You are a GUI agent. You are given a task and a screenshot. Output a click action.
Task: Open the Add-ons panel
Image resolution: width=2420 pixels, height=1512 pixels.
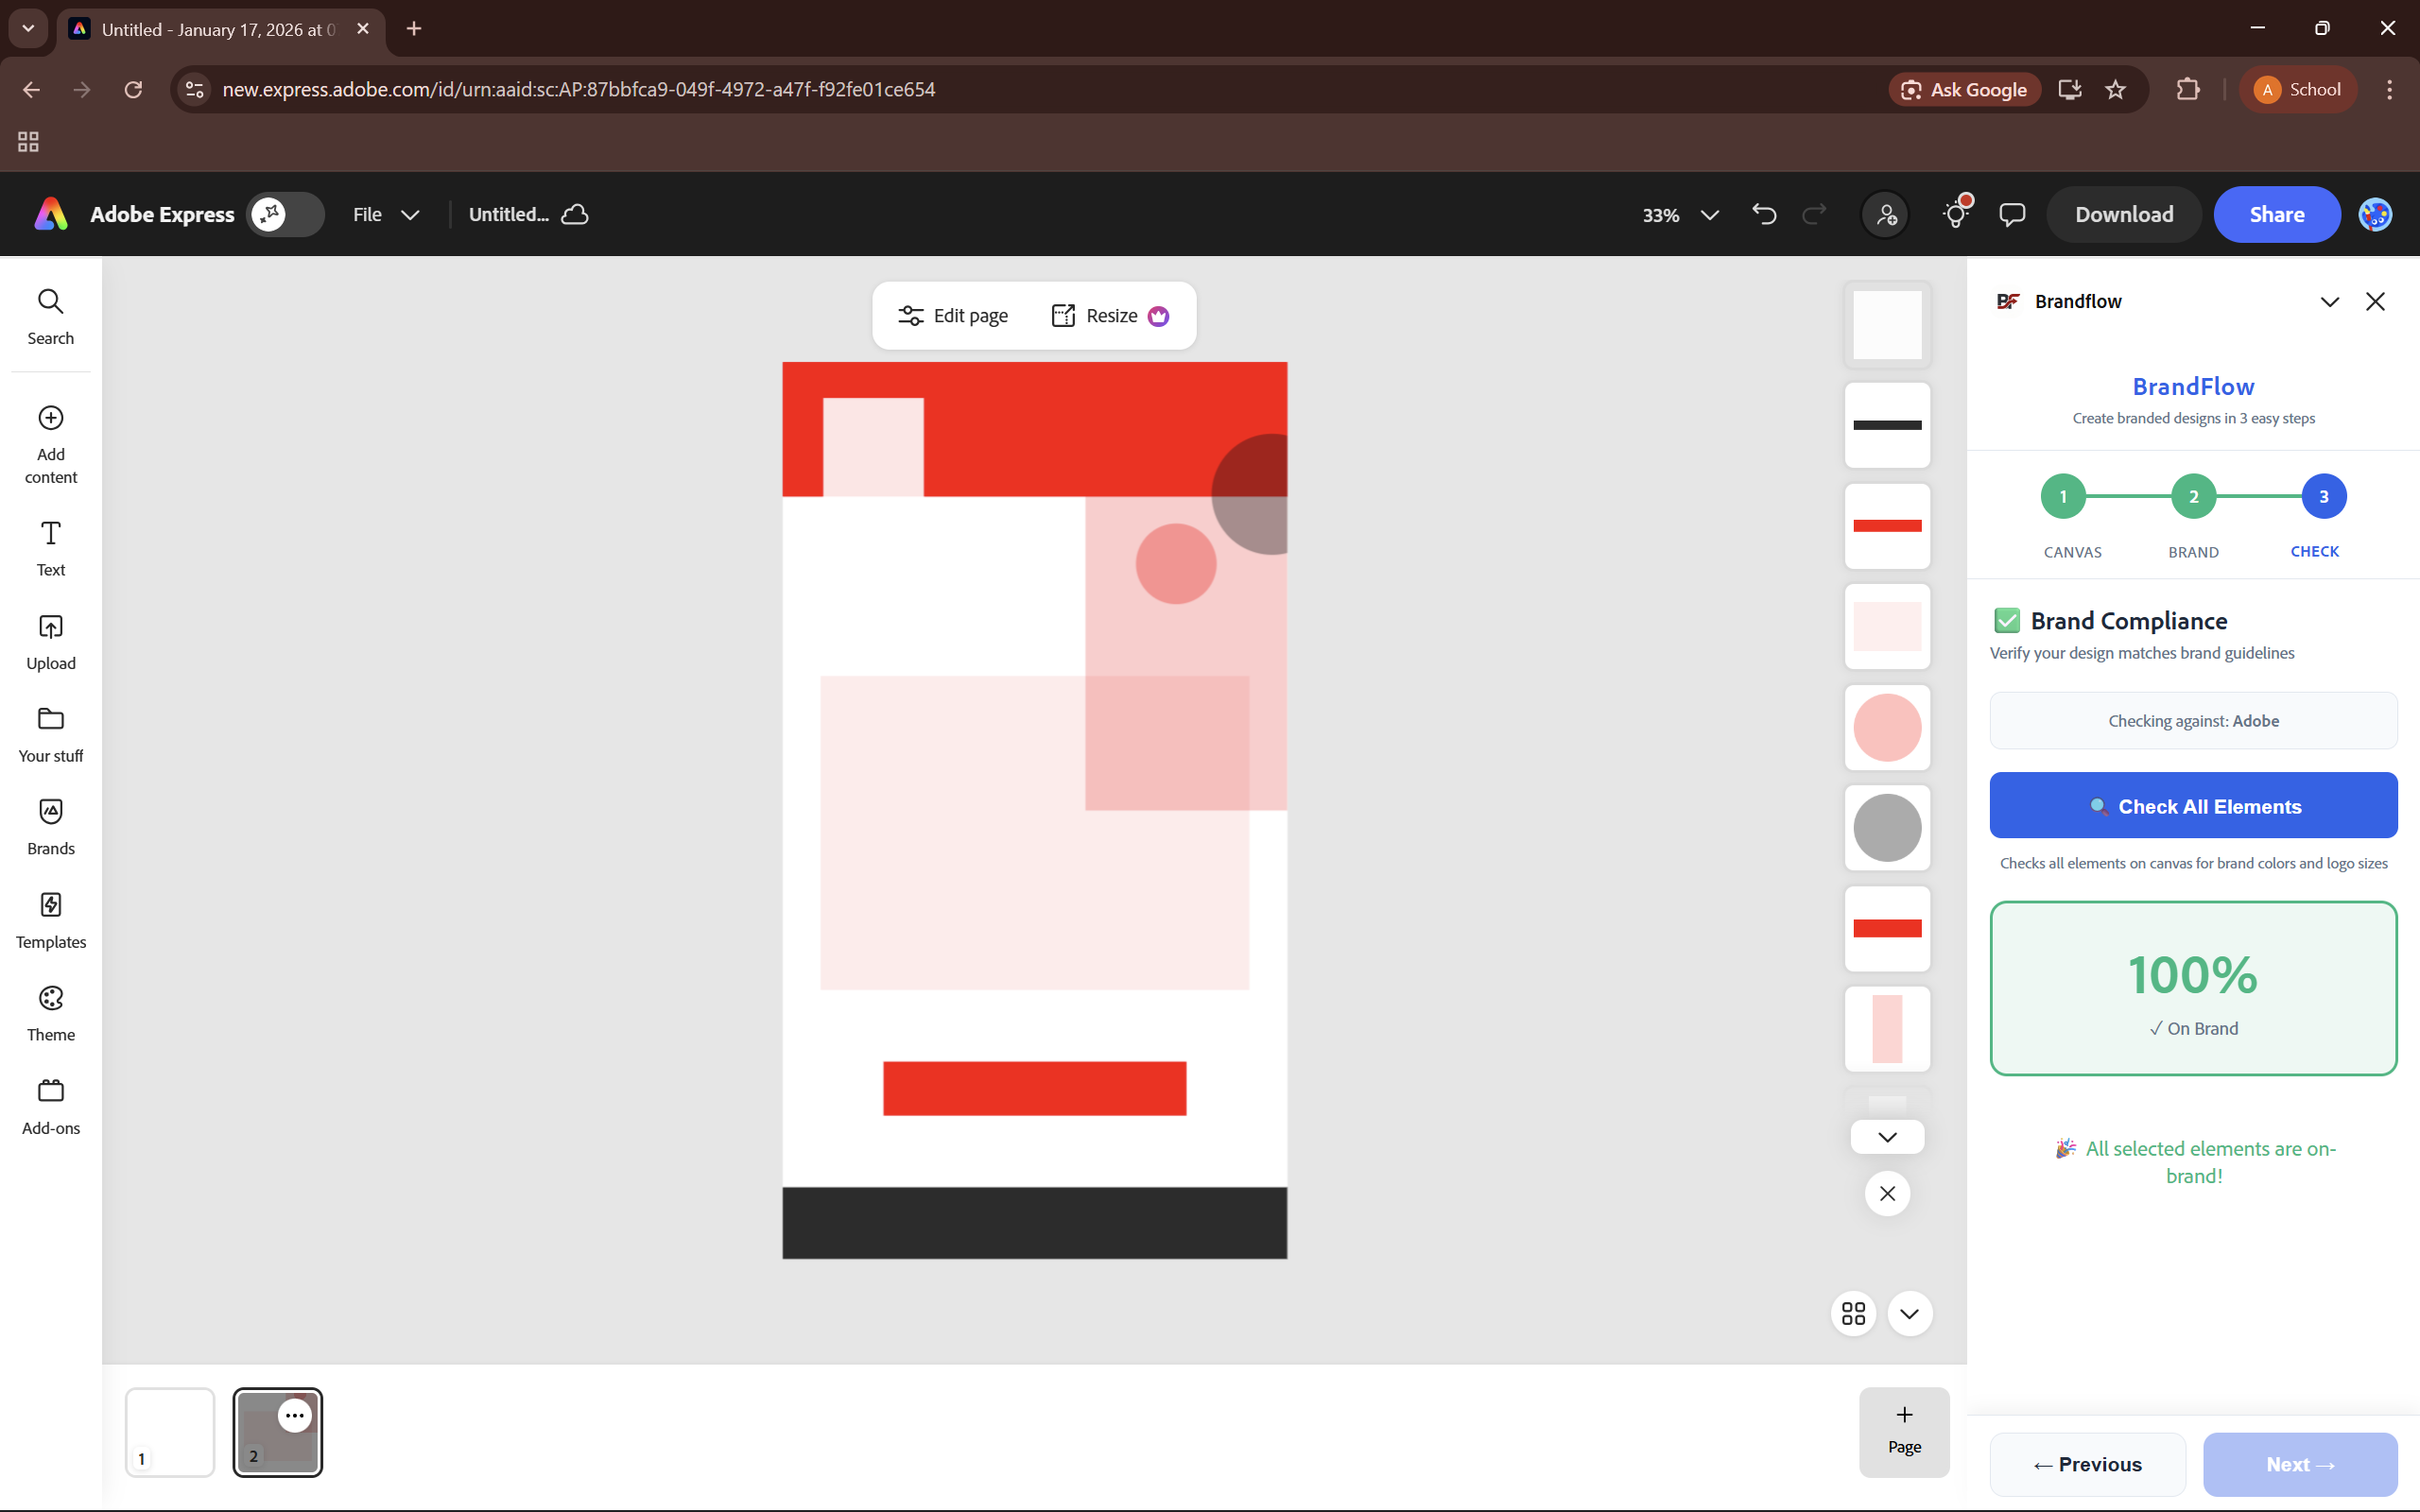click(50, 1106)
